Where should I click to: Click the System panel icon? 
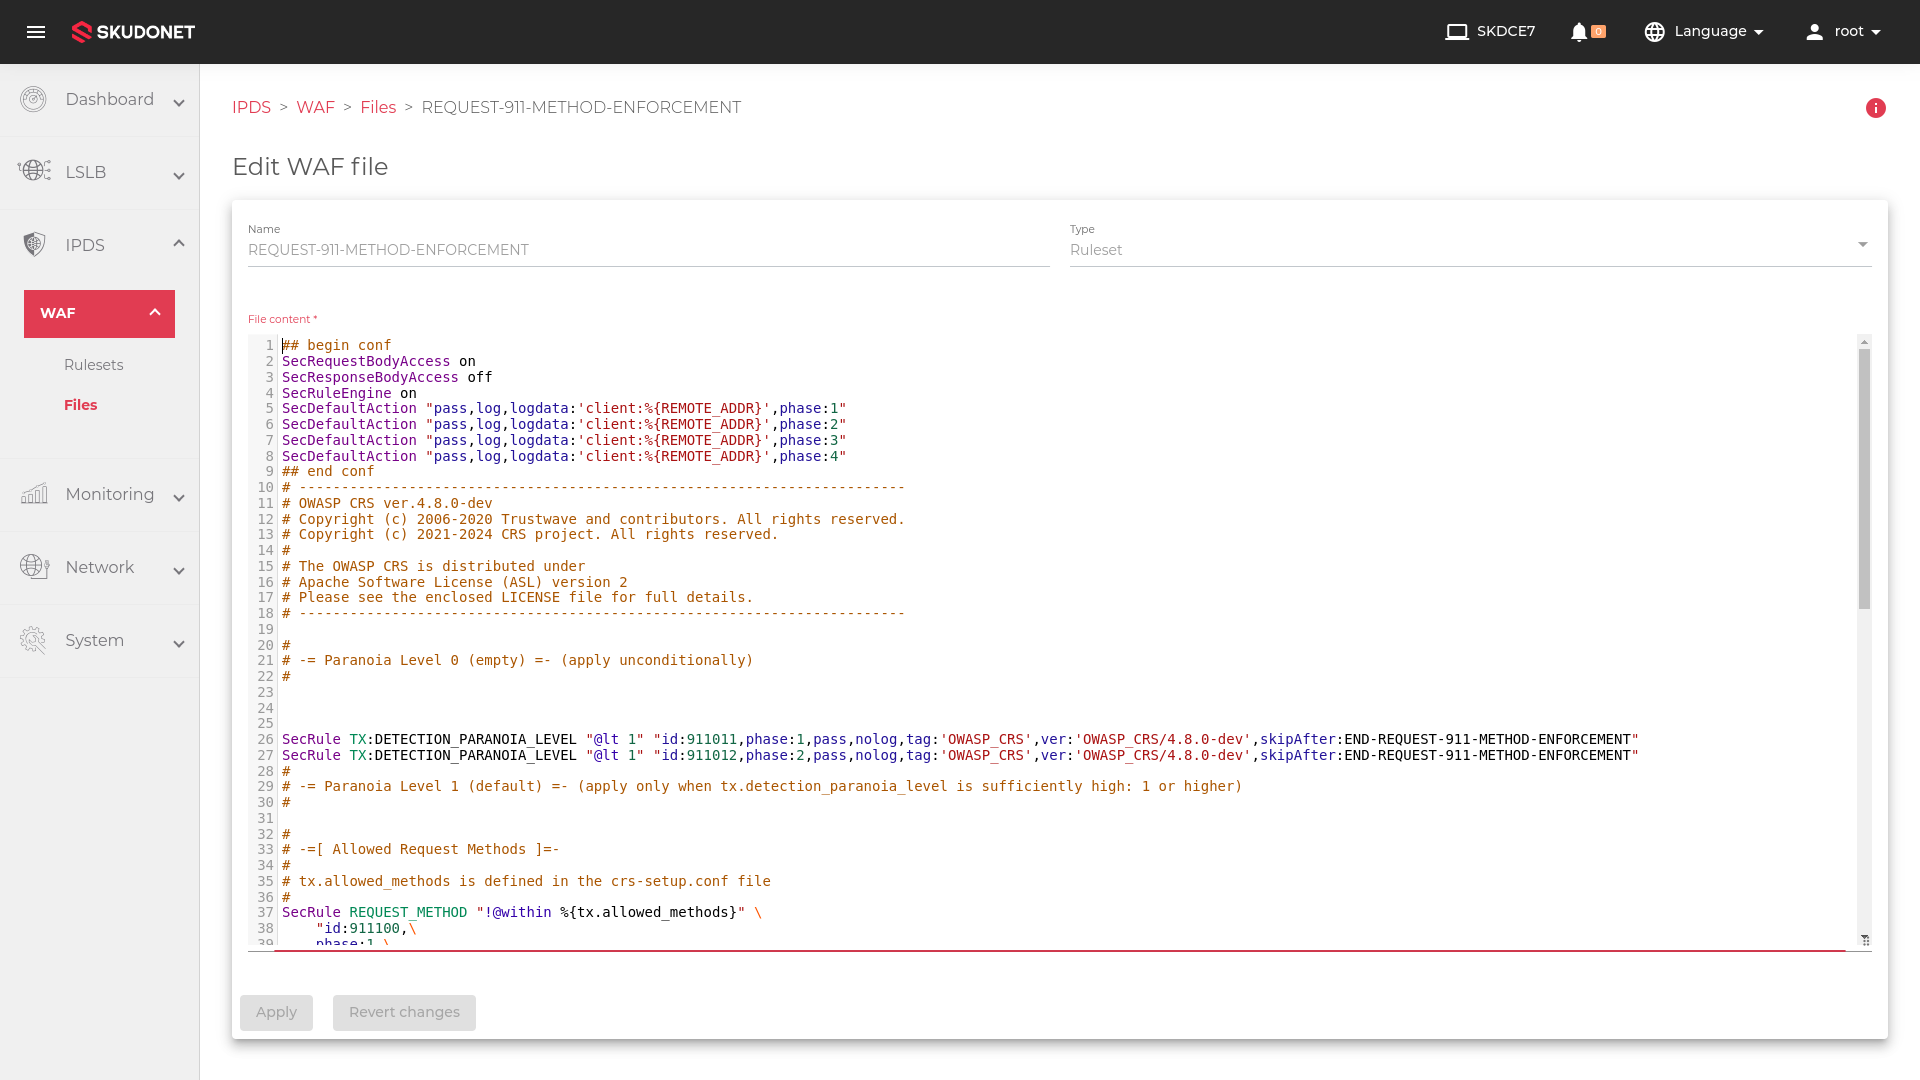pyautogui.click(x=33, y=640)
